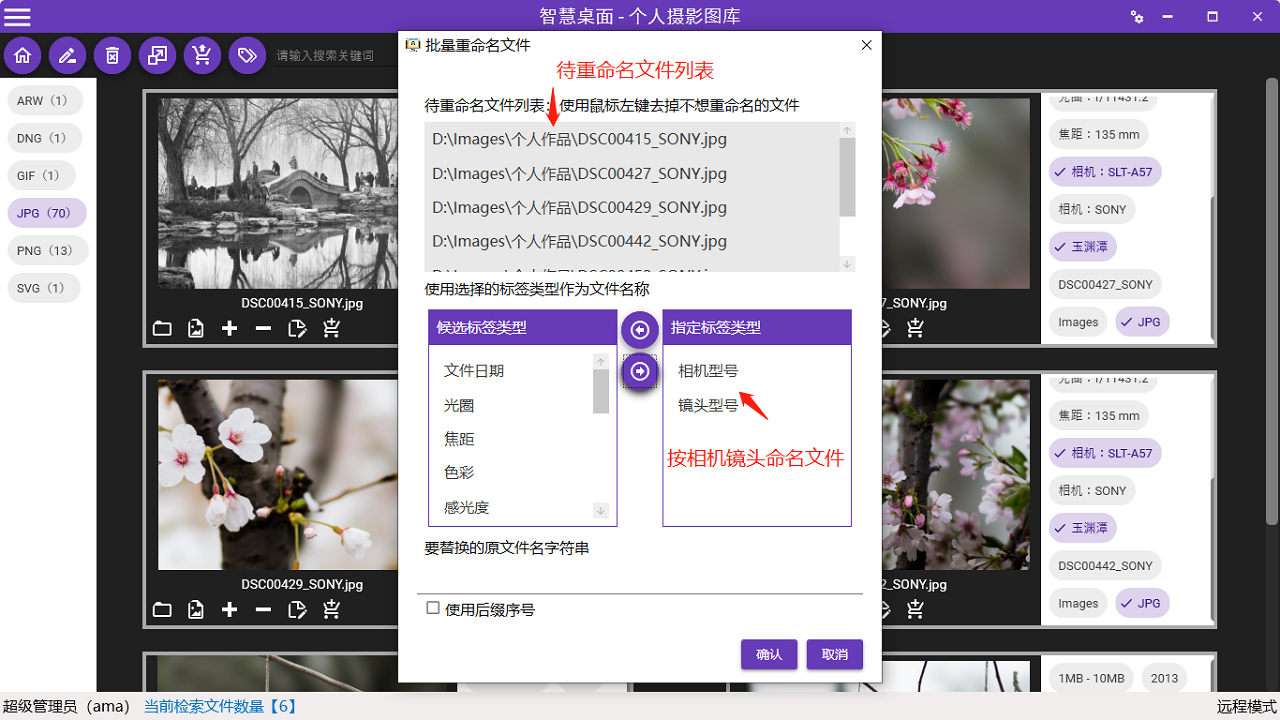The width and height of the screenshot is (1280, 720).
Task: Open the Edit pencil tool in the toolbar
Action: [67, 55]
